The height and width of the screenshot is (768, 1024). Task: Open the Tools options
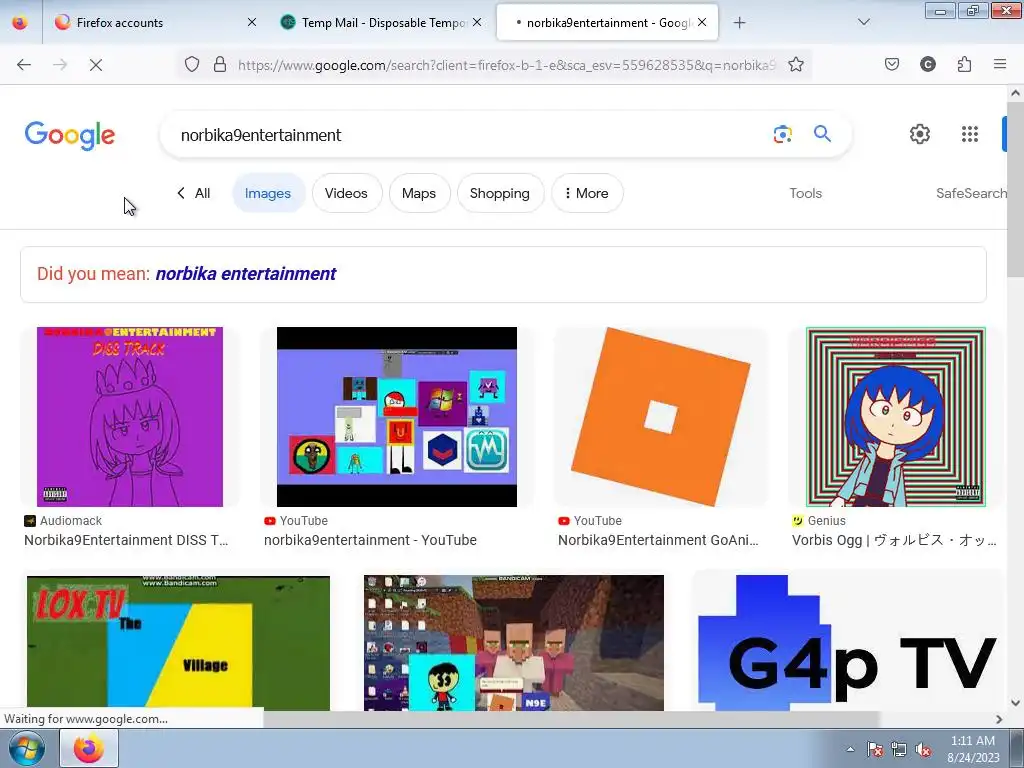tap(805, 193)
